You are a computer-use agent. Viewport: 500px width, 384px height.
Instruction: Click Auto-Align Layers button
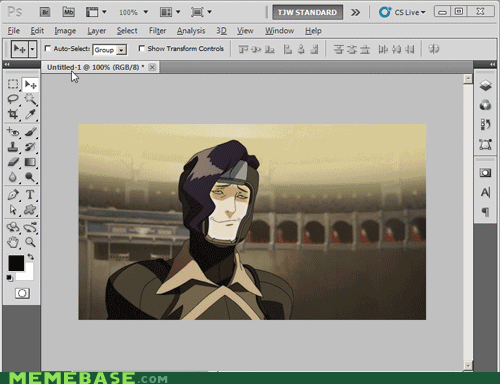click(x=433, y=49)
